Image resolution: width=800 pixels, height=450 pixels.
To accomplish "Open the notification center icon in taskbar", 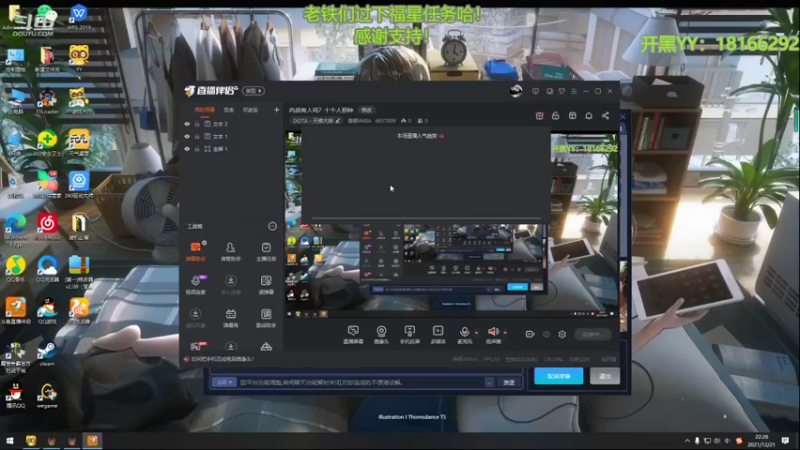I will pyautogui.click(x=785, y=440).
